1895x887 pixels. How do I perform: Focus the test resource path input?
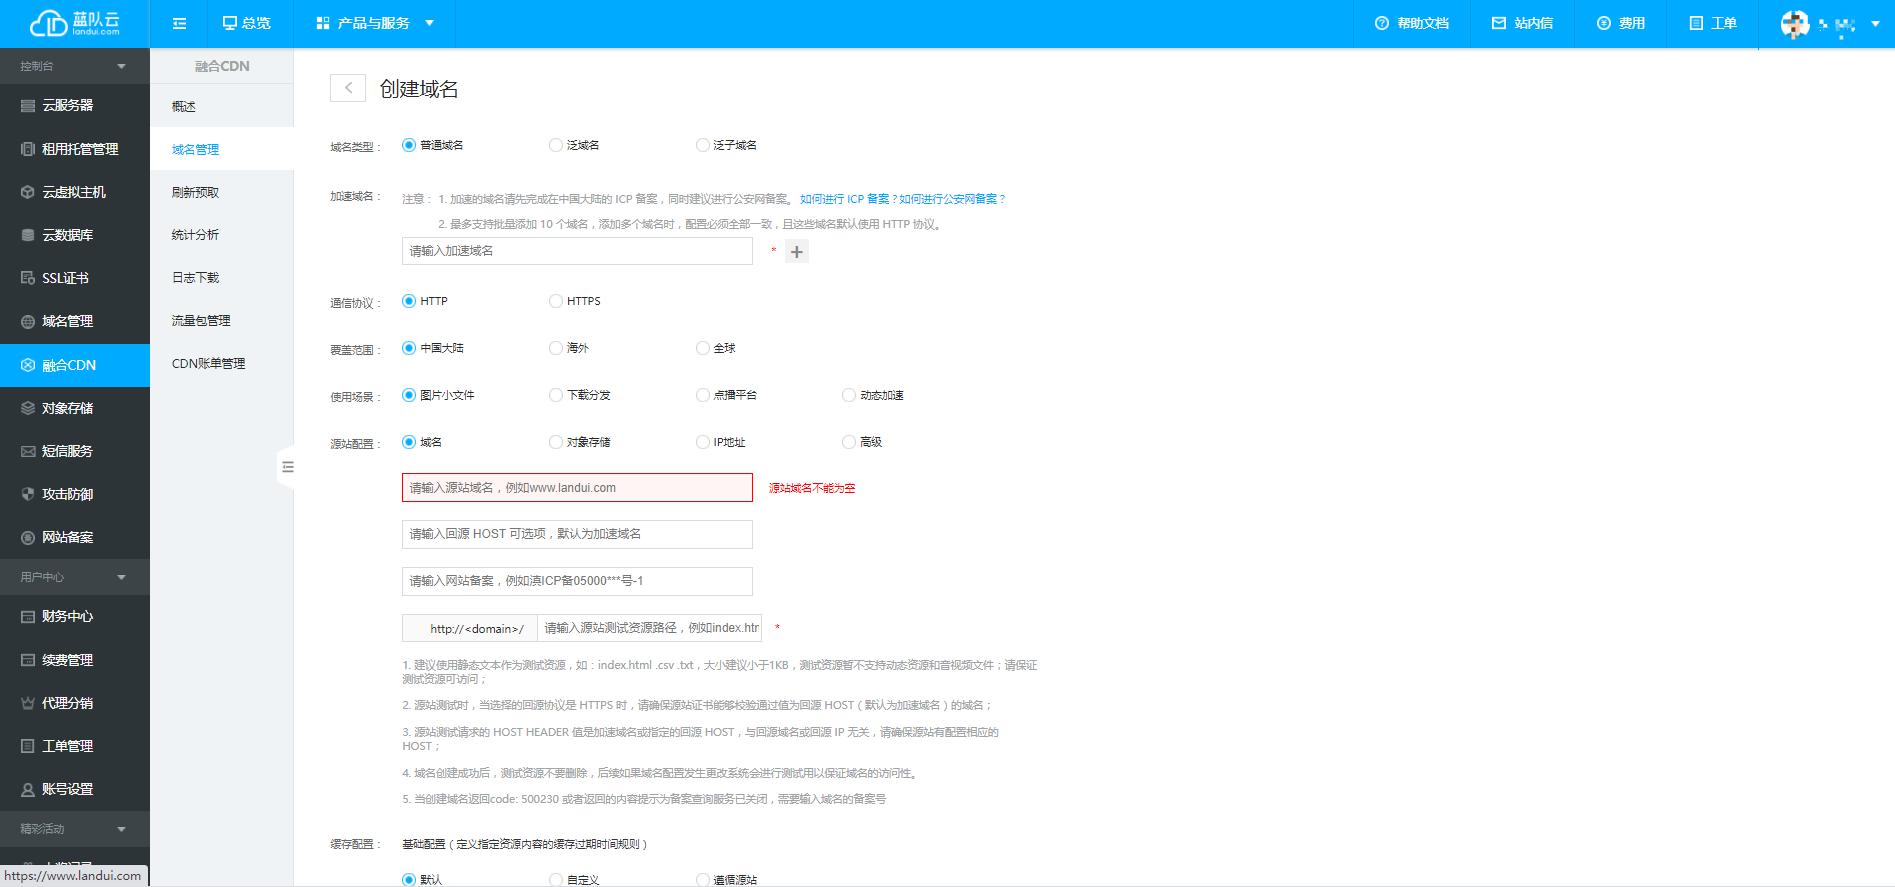649,628
